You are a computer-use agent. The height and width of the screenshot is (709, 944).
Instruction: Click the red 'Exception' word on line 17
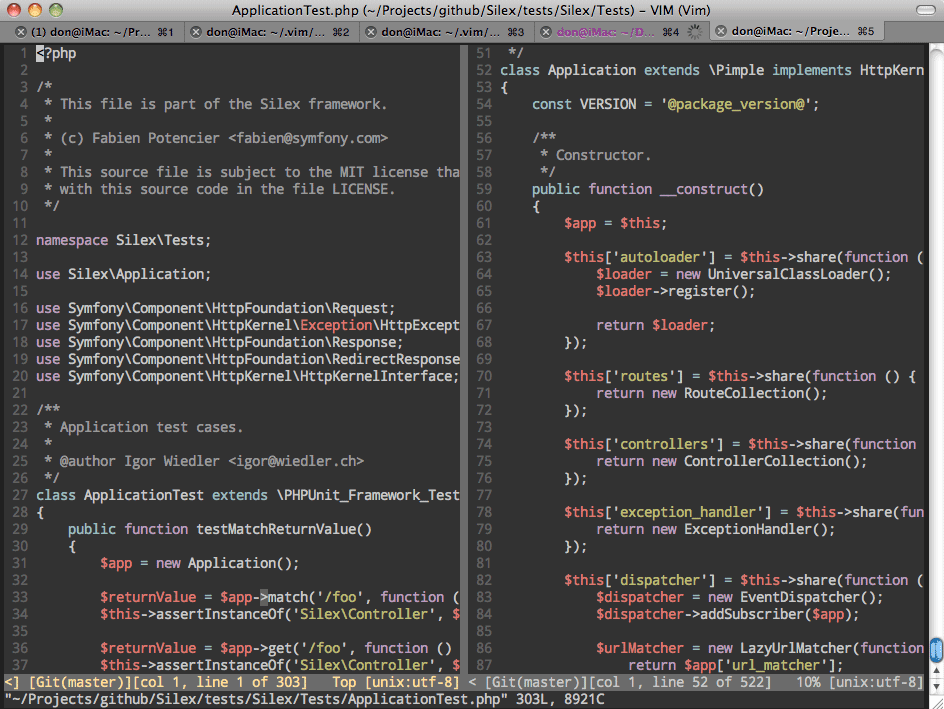pos(336,326)
